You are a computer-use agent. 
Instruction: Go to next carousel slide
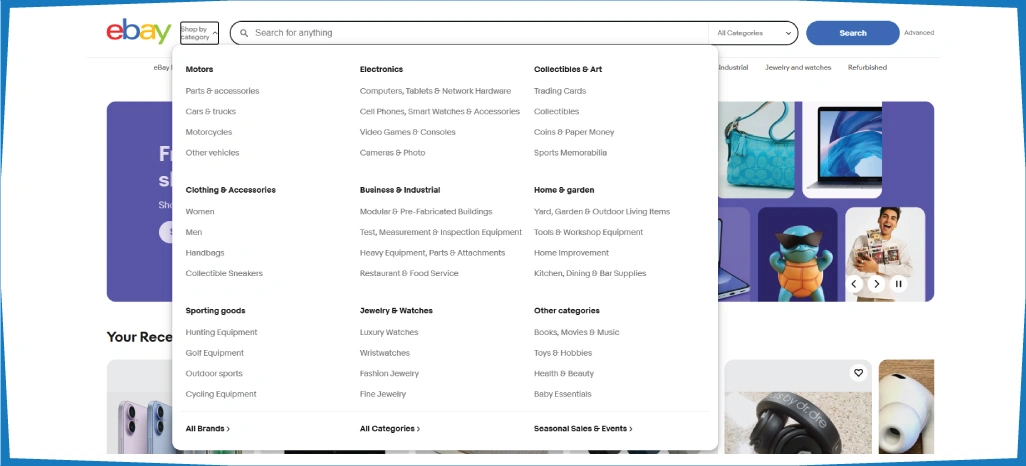coord(876,284)
